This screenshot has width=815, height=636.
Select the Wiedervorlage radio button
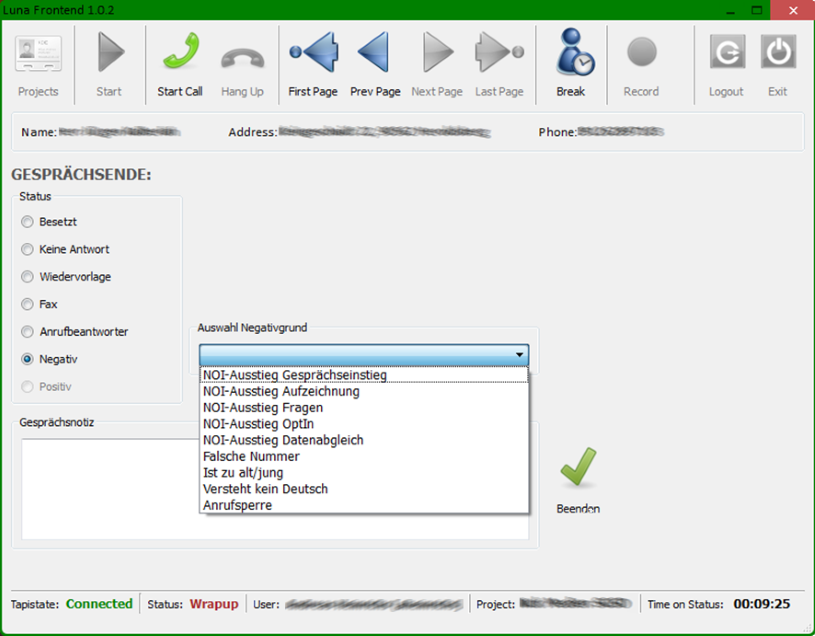[x=28, y=277]
